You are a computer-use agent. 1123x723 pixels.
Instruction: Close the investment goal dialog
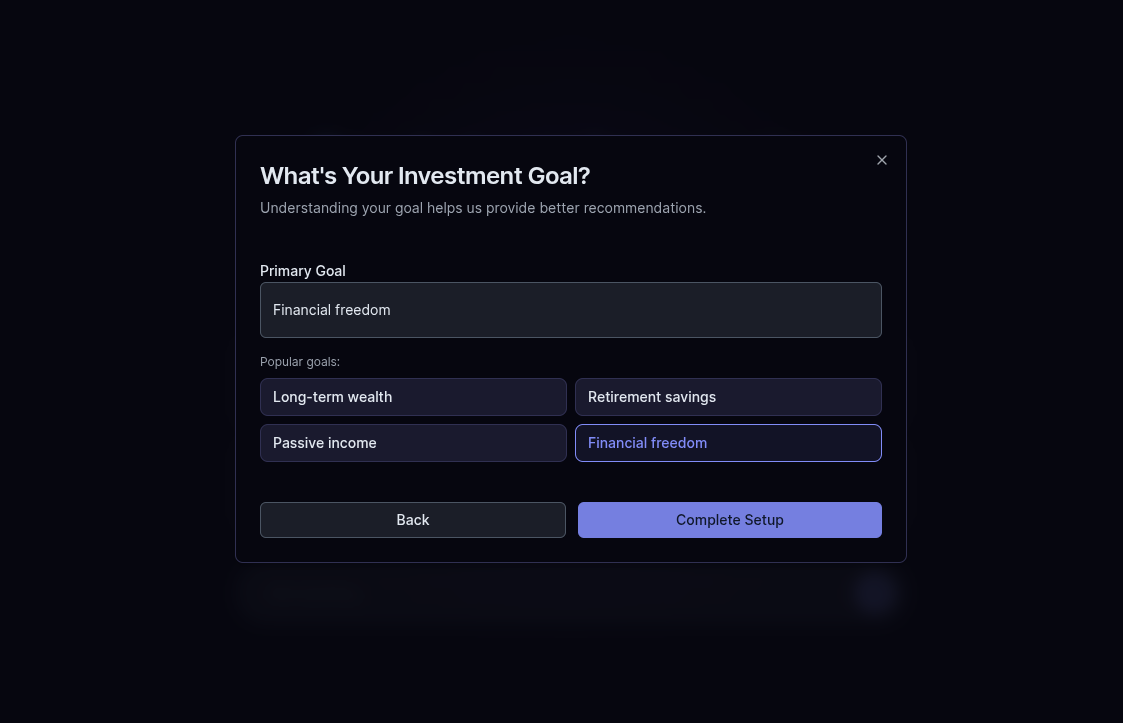(x=881, y=160)
